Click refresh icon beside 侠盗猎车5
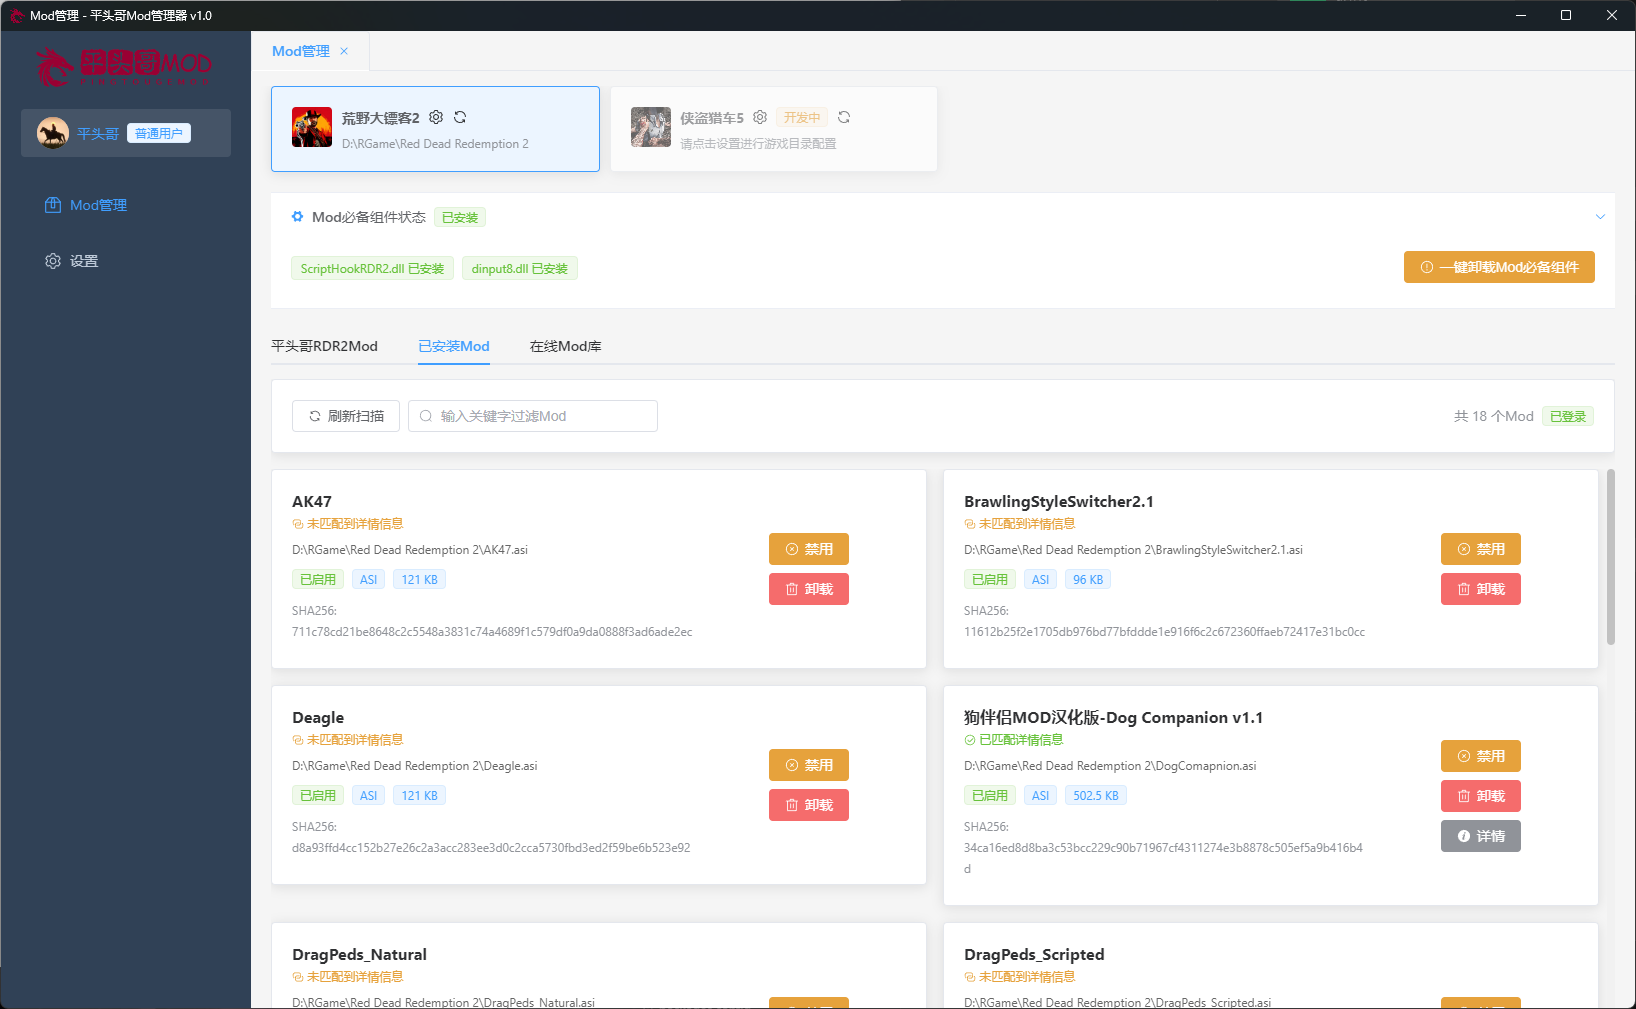 [844, 117]
